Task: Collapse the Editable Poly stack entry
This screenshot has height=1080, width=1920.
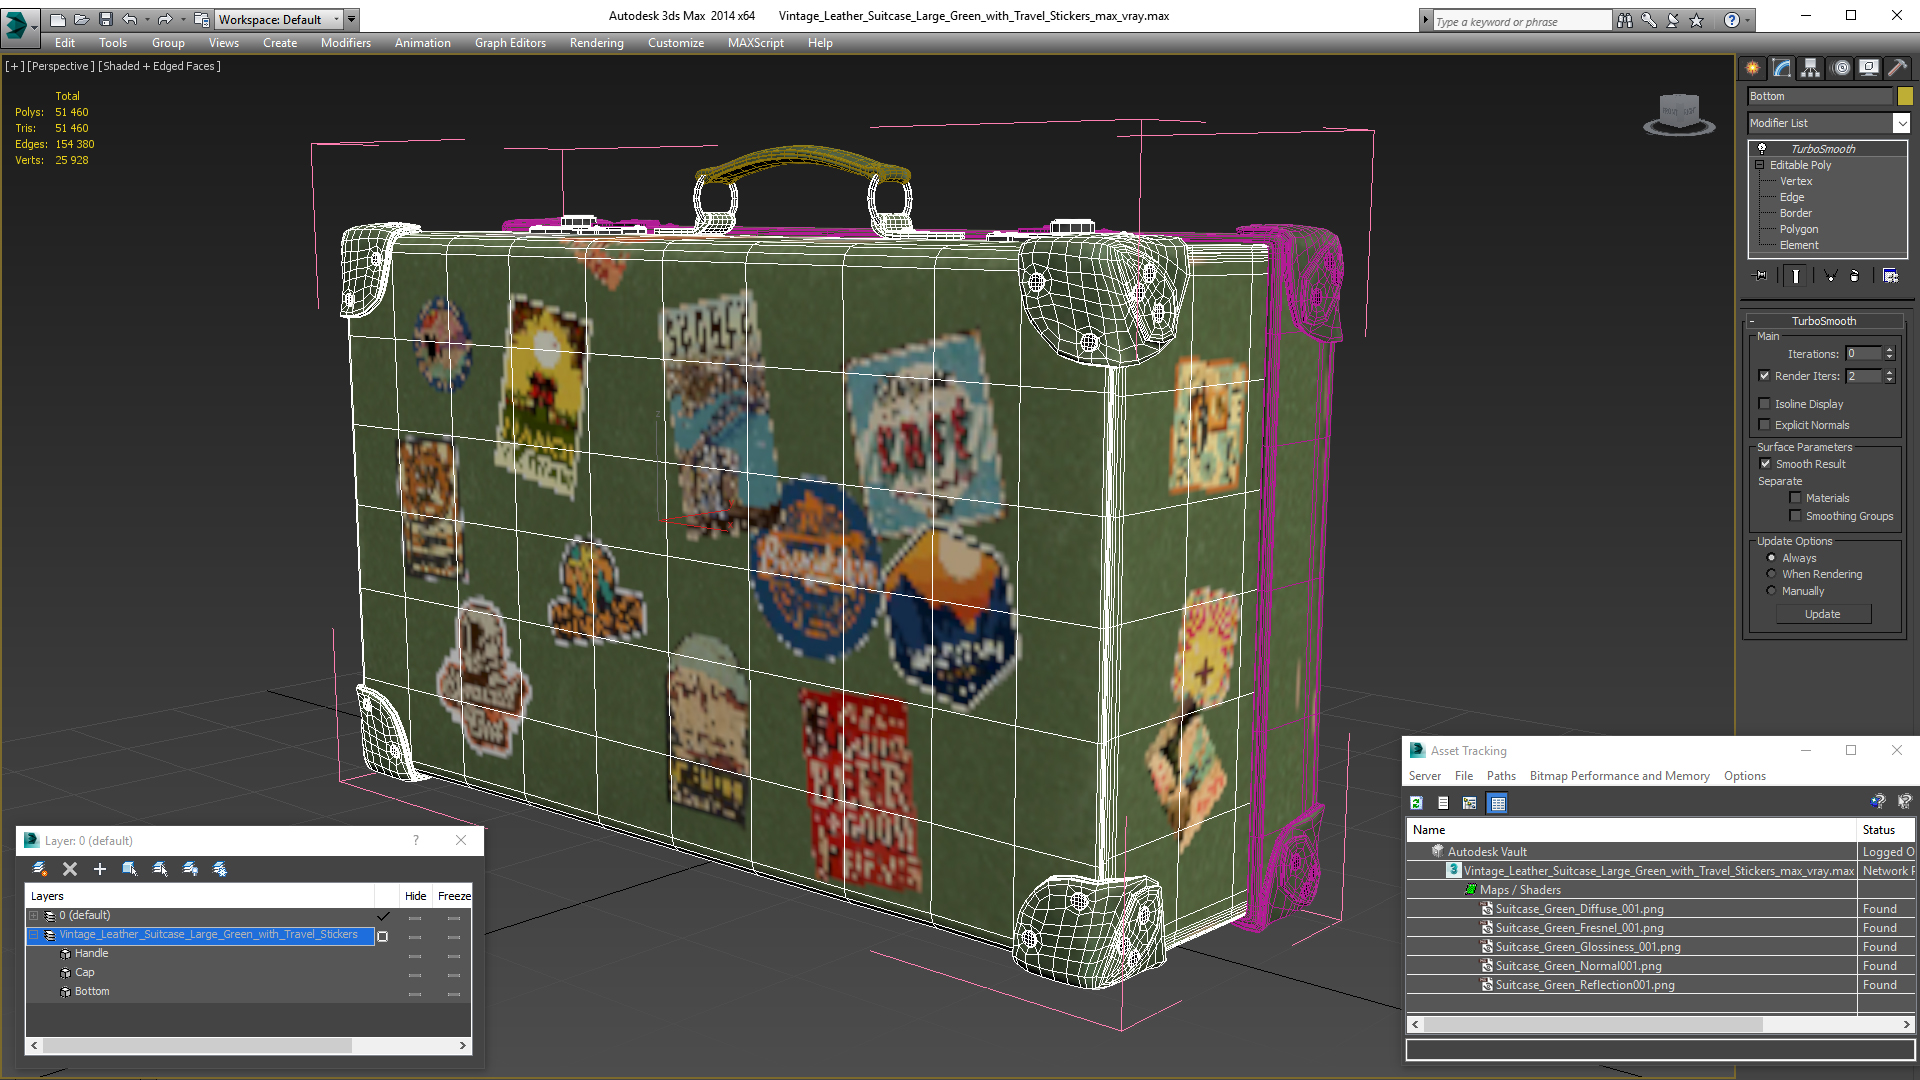Action: (x=1759, y=165)
